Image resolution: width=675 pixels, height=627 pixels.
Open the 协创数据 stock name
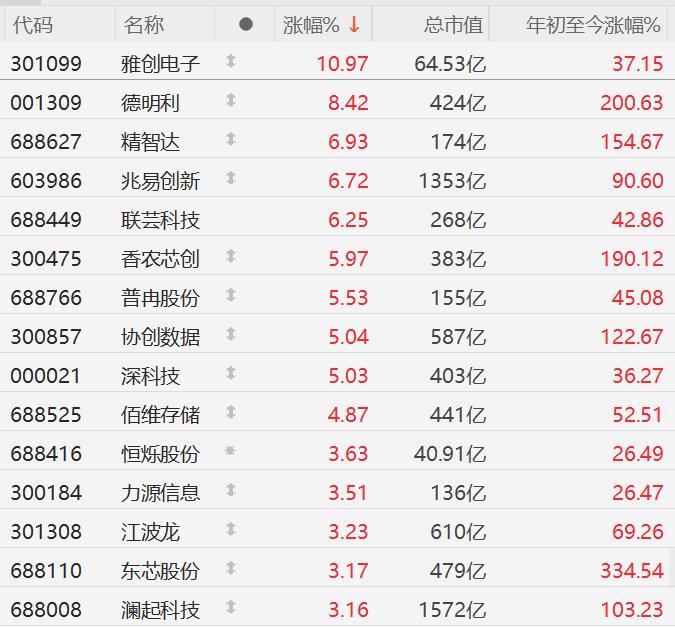(160, 337)
